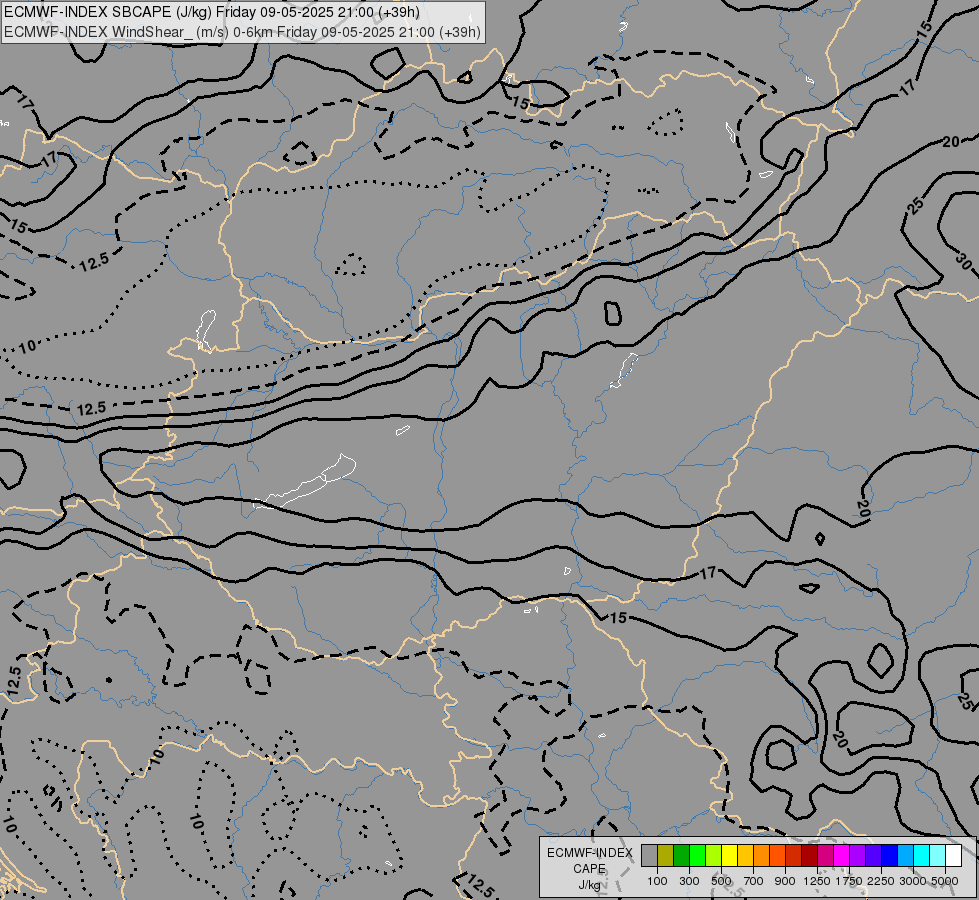979x900 pixels.
Task: Click the SBCAPE title line in the header
Action: point(212,12)
